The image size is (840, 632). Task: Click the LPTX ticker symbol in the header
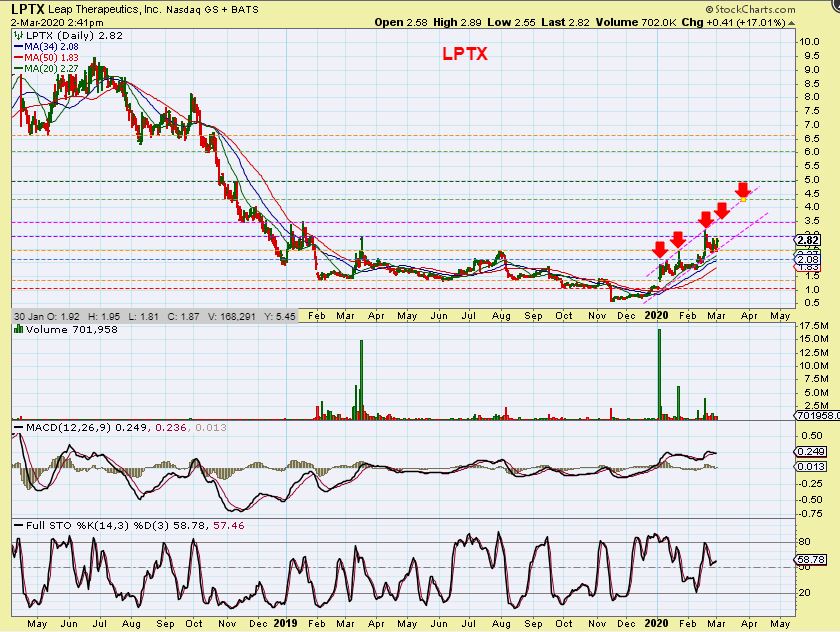(x=27, y=9)
